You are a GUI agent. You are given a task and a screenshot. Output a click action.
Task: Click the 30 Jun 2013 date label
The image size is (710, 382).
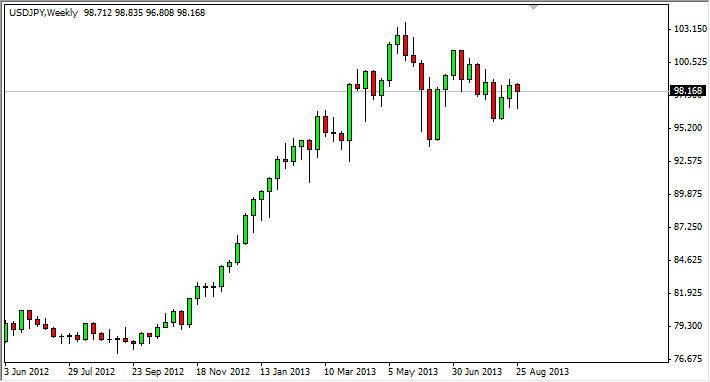(477, 372)
